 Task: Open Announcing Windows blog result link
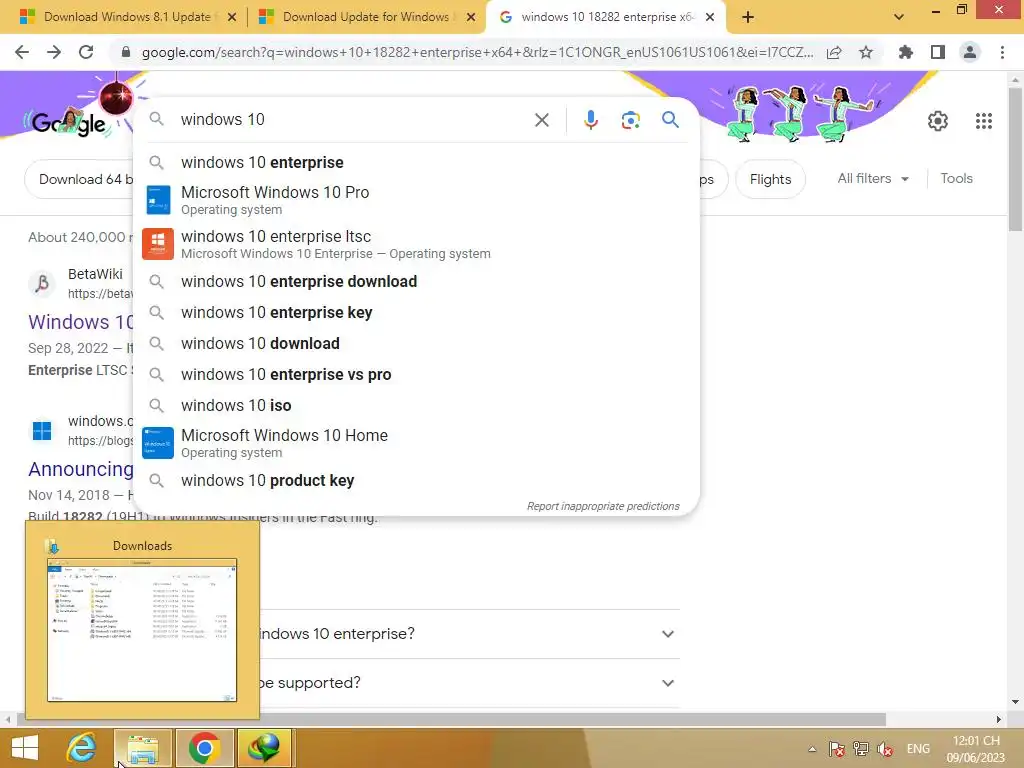(x=80, y=469)
